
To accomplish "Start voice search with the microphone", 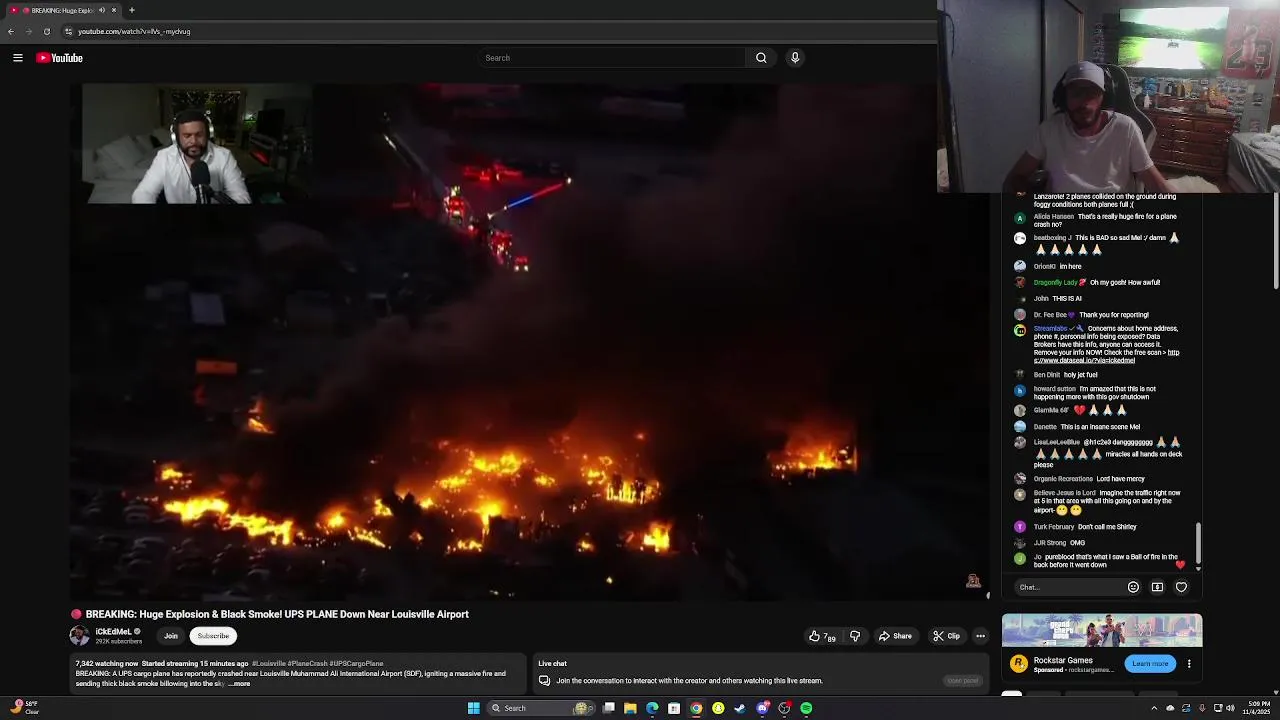I will (x=795, y=58).
